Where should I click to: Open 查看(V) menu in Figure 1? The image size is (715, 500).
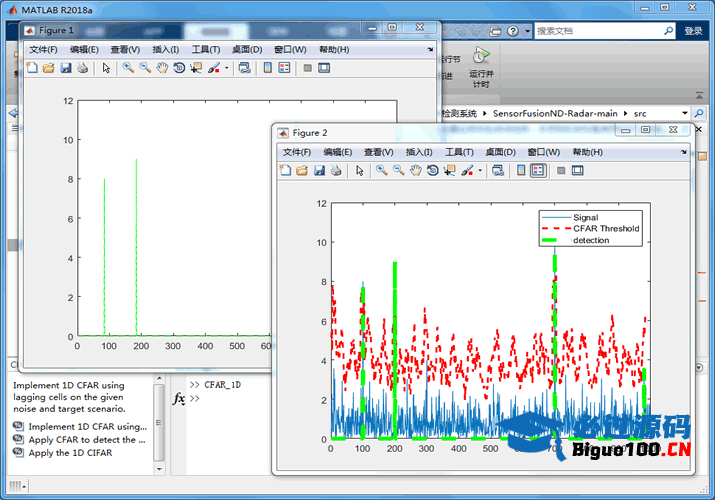click(125, 50)
